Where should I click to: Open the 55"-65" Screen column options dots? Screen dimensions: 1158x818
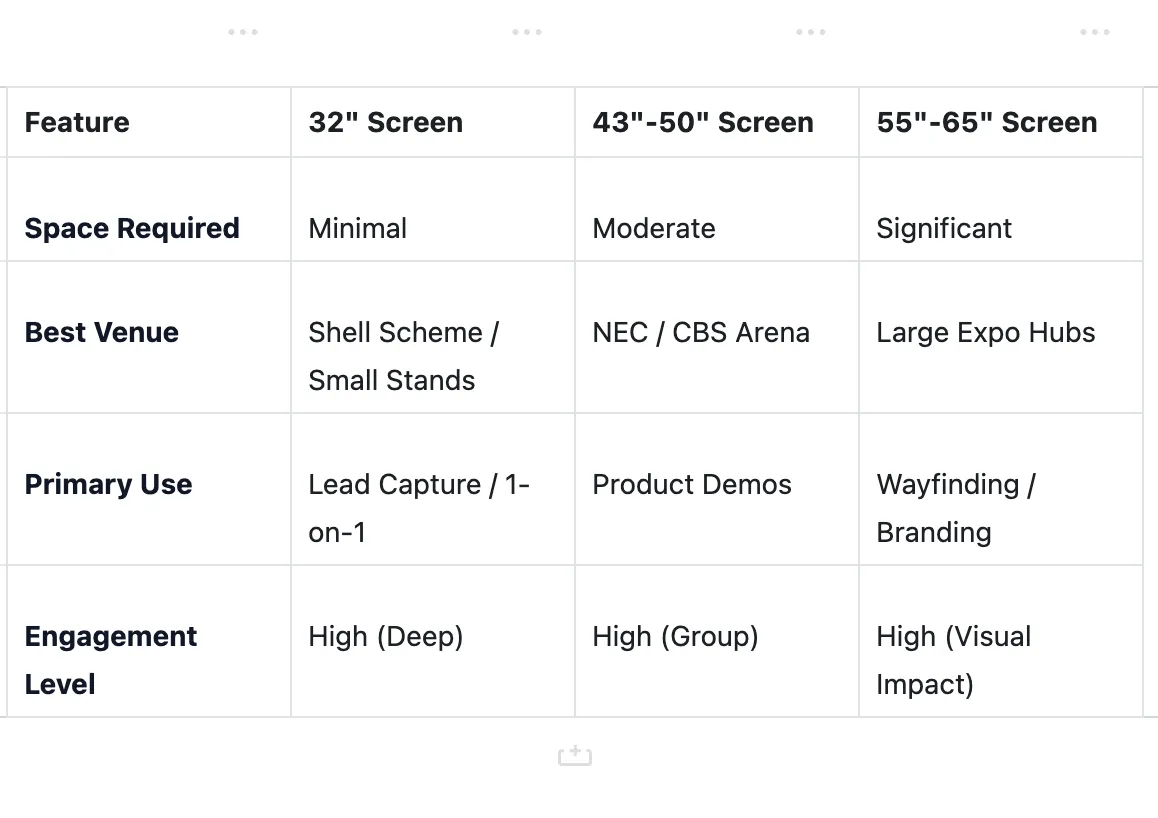point(1095,32)
